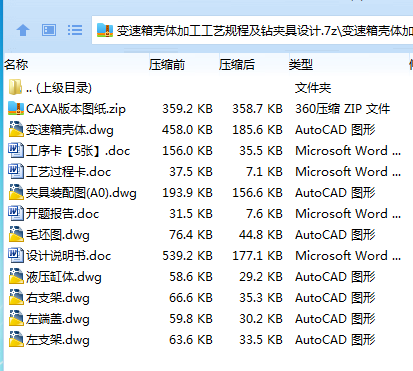Click the zip icon of CAXA版本图纸.zip

[16, 108]
